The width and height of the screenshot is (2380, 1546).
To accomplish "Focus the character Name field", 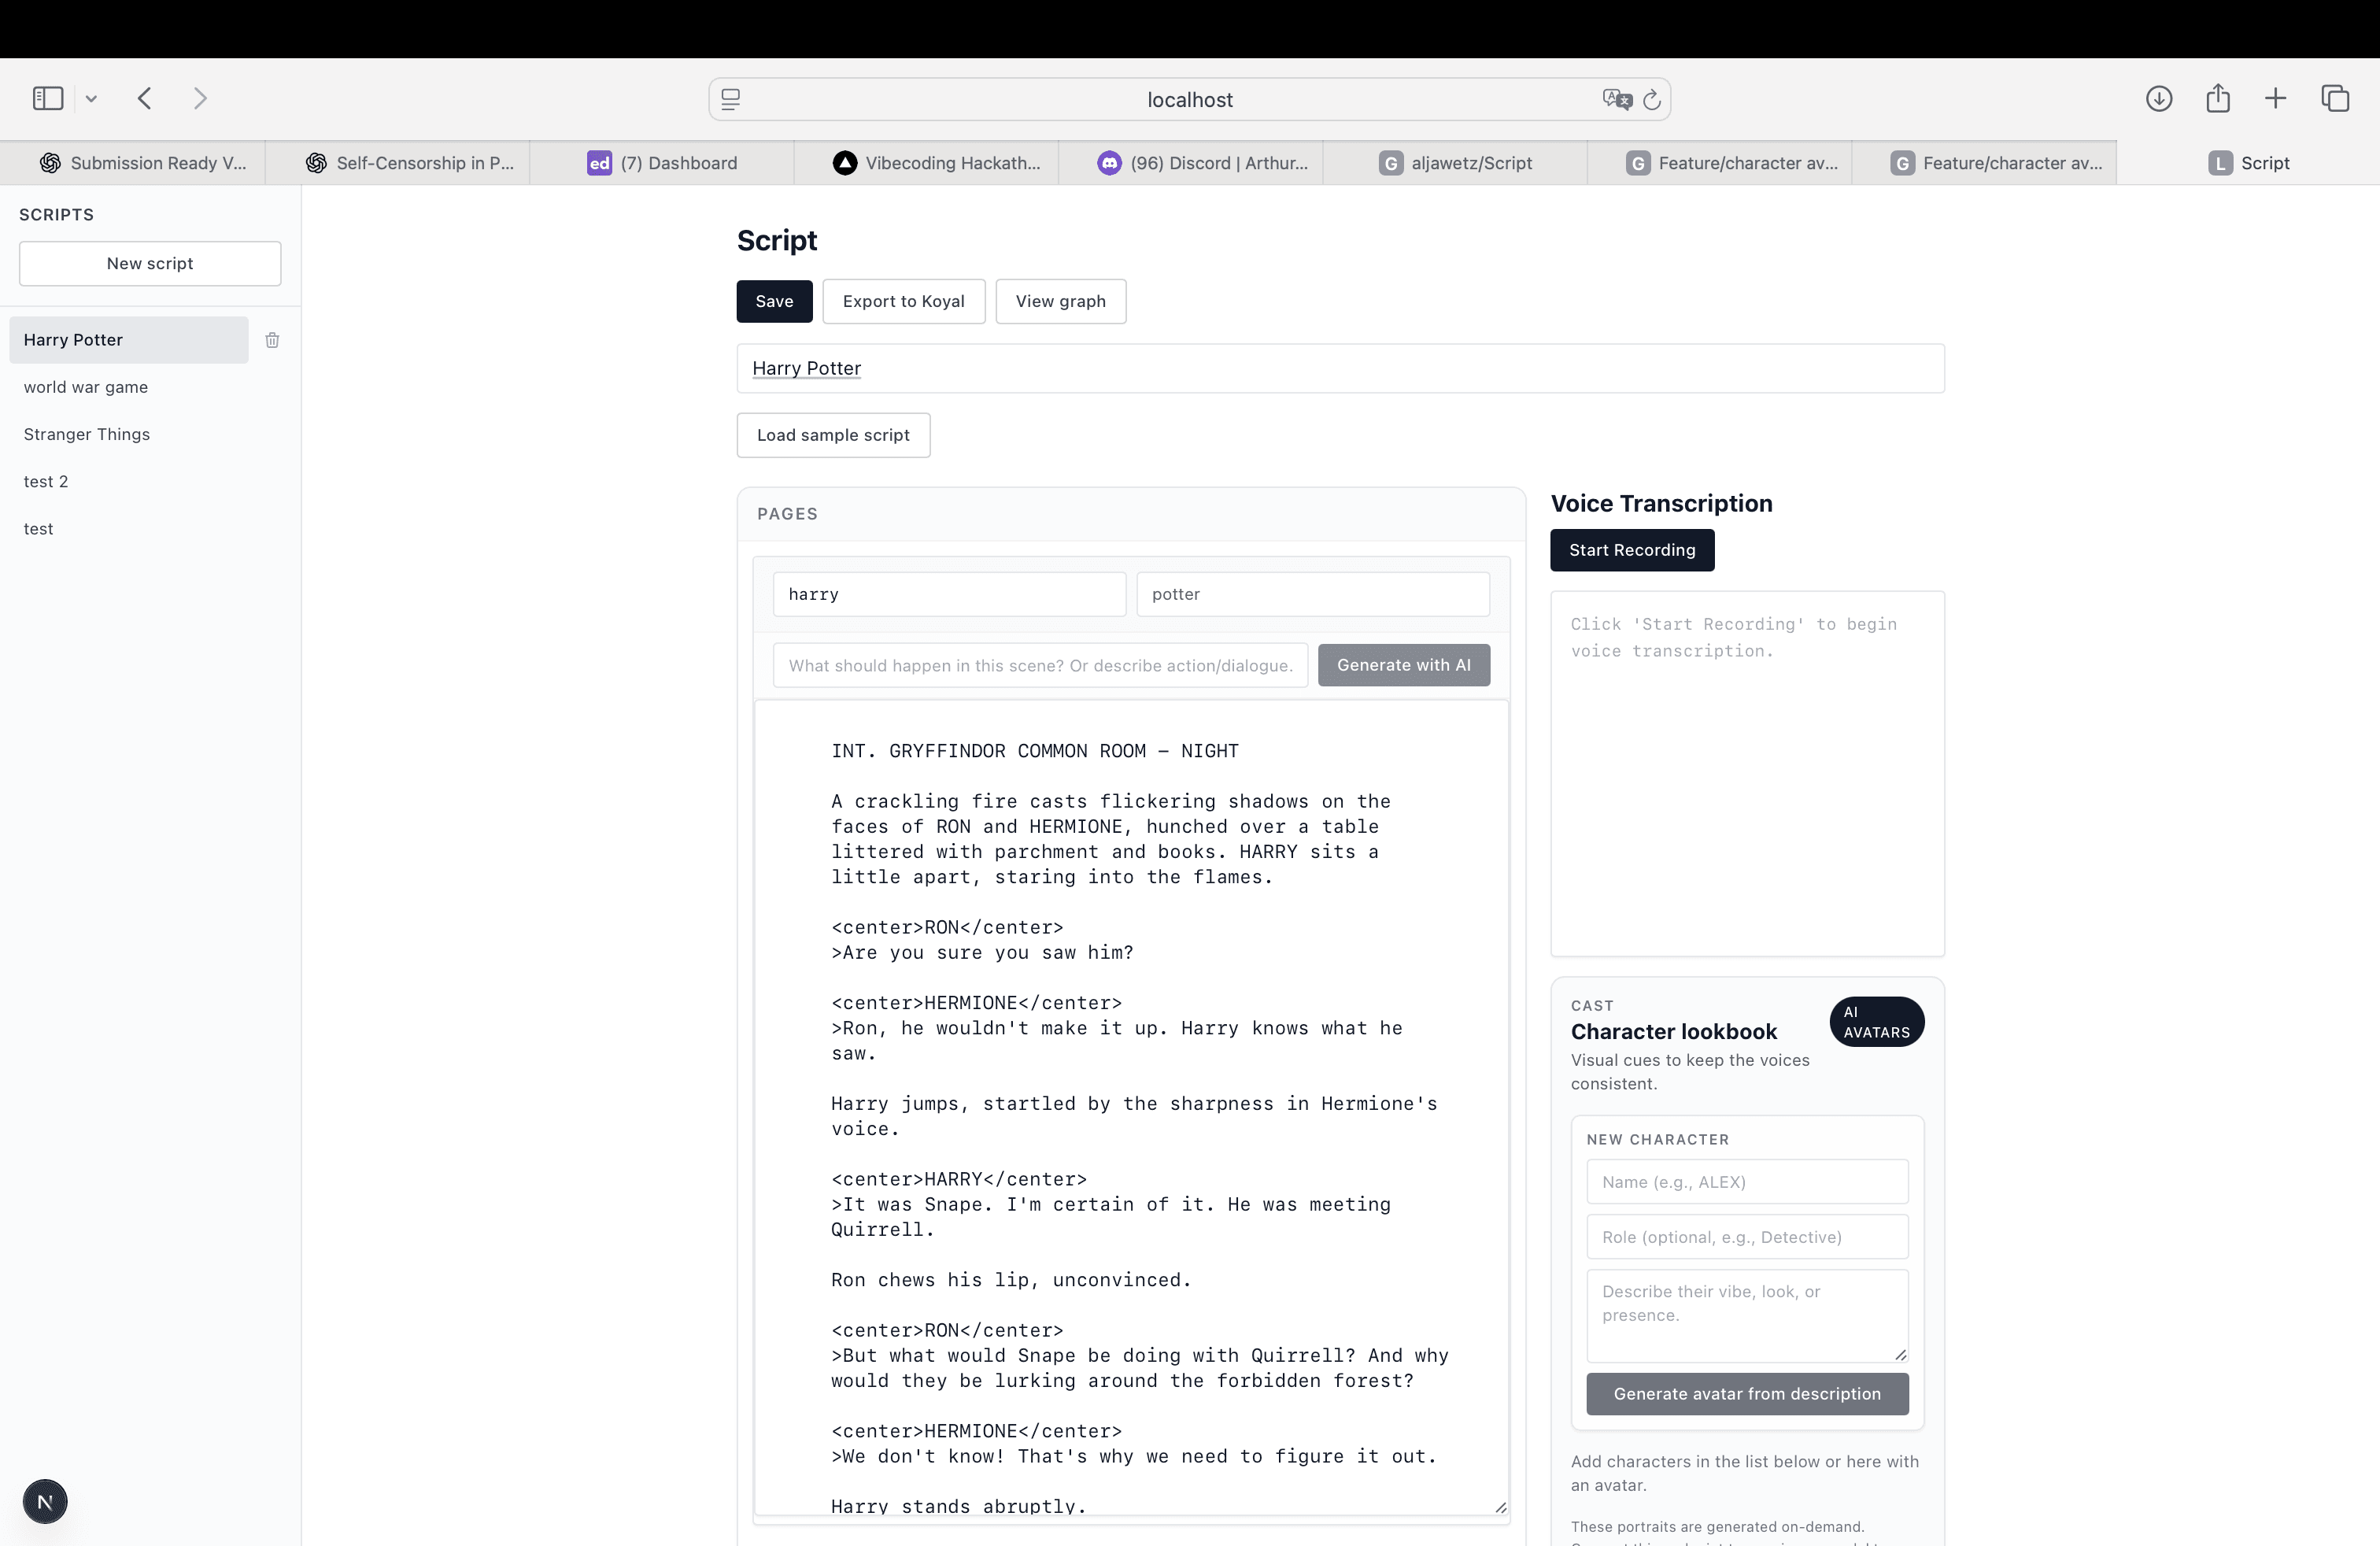I will 1747,1182.
